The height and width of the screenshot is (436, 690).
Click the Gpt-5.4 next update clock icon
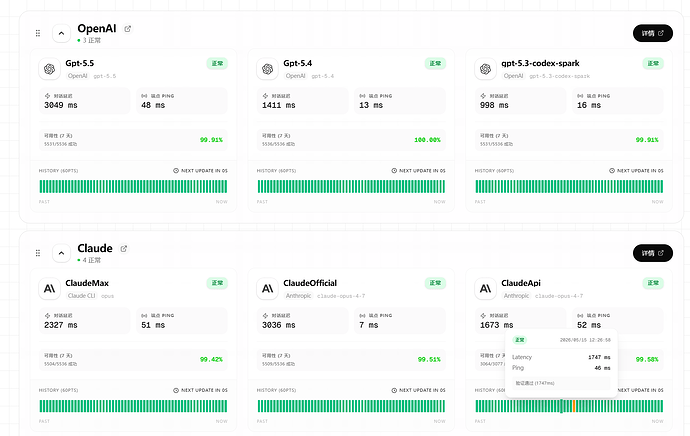coord(394,171)
